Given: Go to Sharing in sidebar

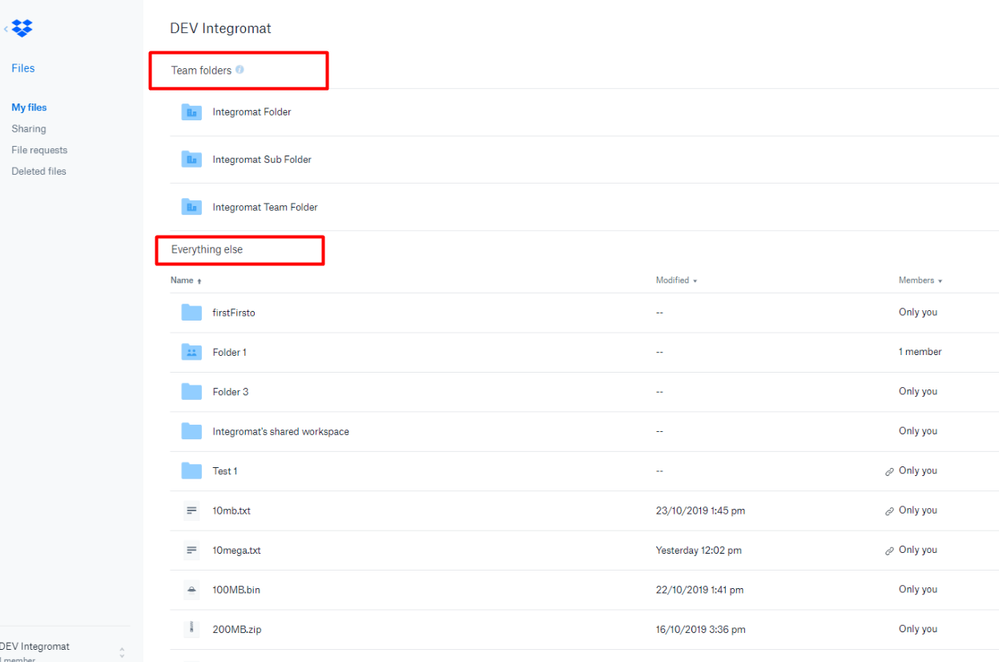Looking at the screenshot, I should (29, 129).
